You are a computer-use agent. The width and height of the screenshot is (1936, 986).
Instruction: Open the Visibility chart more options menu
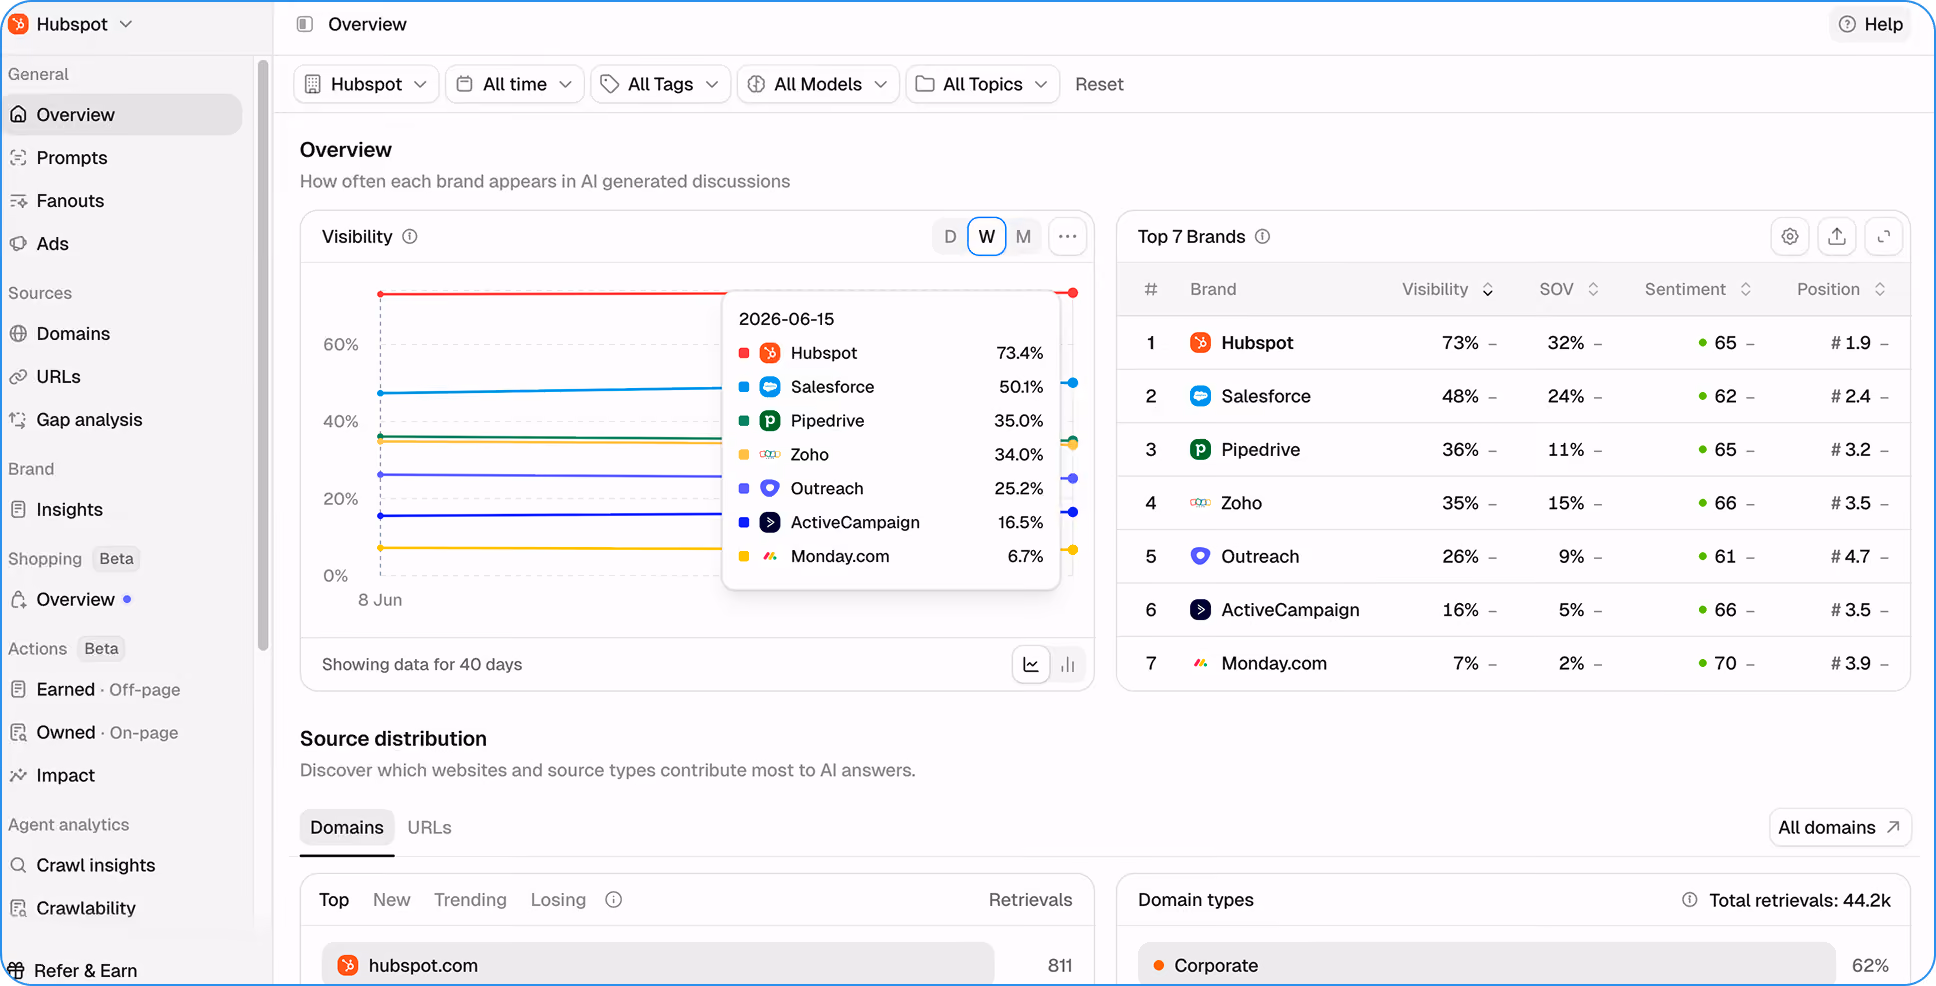click(1067, 237)
